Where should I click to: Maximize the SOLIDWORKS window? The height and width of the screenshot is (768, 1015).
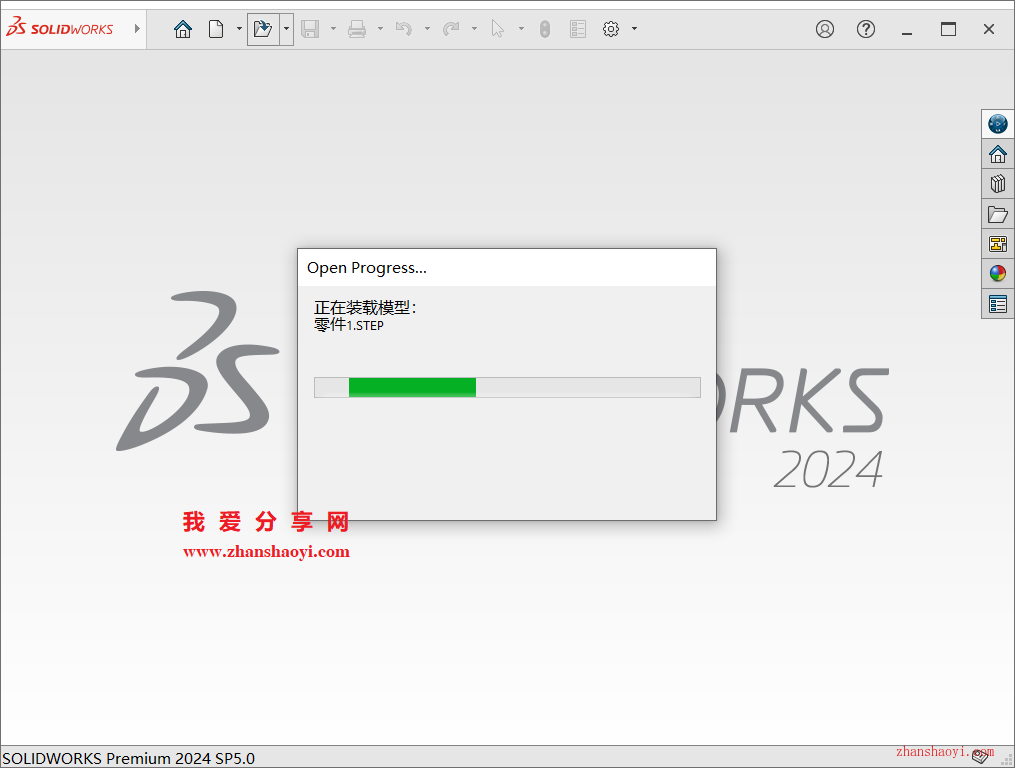[948, 29]
